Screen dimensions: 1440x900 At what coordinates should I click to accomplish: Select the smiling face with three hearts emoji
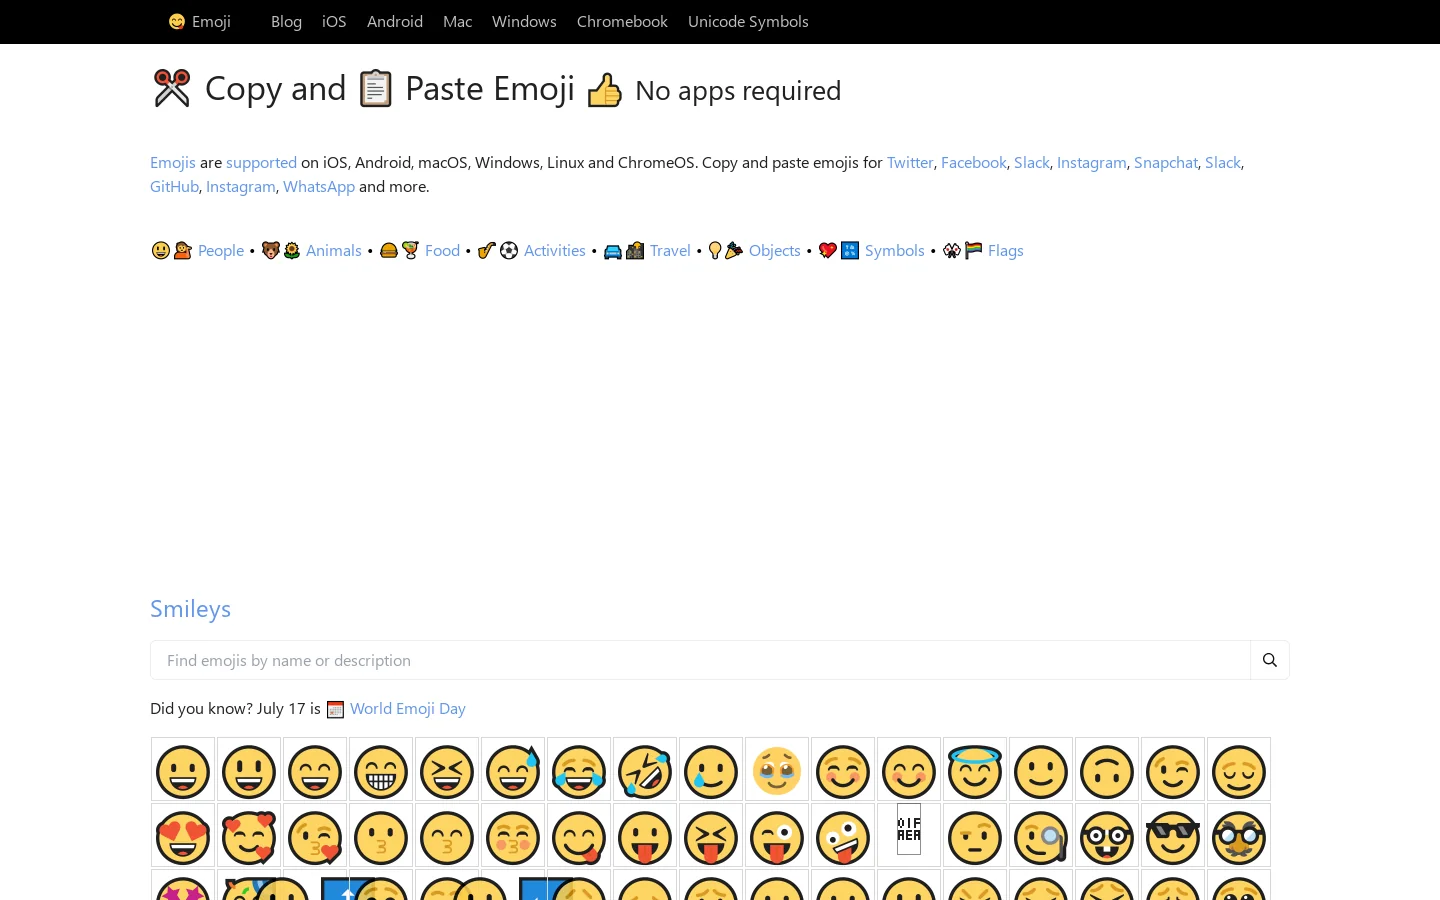[249, 836]
